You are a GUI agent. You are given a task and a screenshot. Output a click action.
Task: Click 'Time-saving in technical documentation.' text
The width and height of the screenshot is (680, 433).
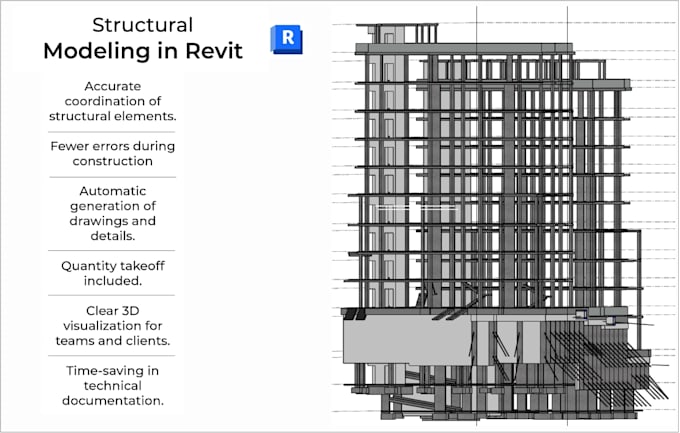point(113,386)
